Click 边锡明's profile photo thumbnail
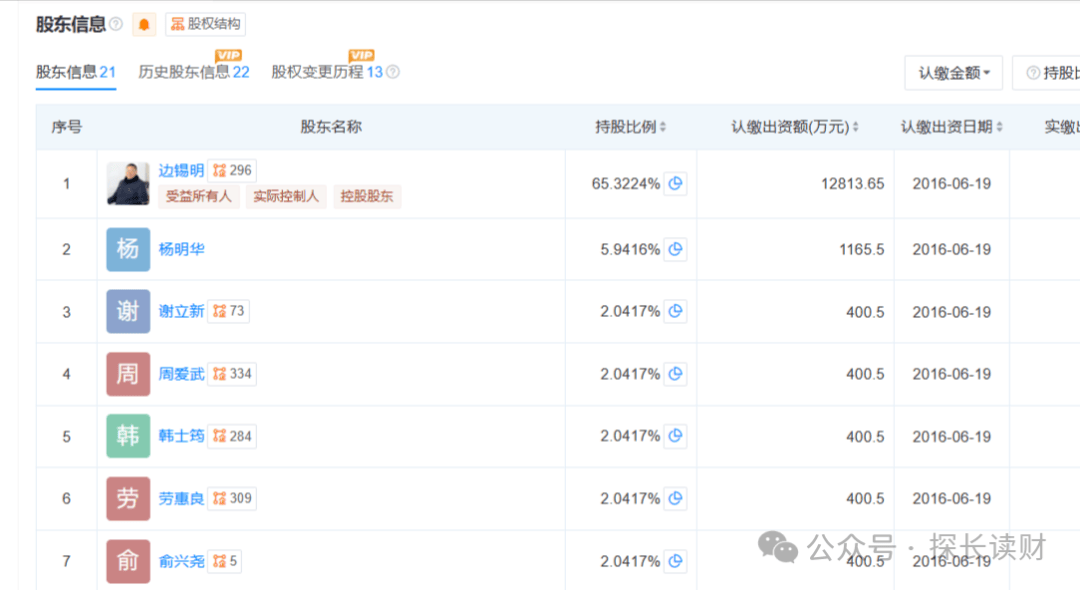Screen dimensions: 1080x590 coord(128,184)
